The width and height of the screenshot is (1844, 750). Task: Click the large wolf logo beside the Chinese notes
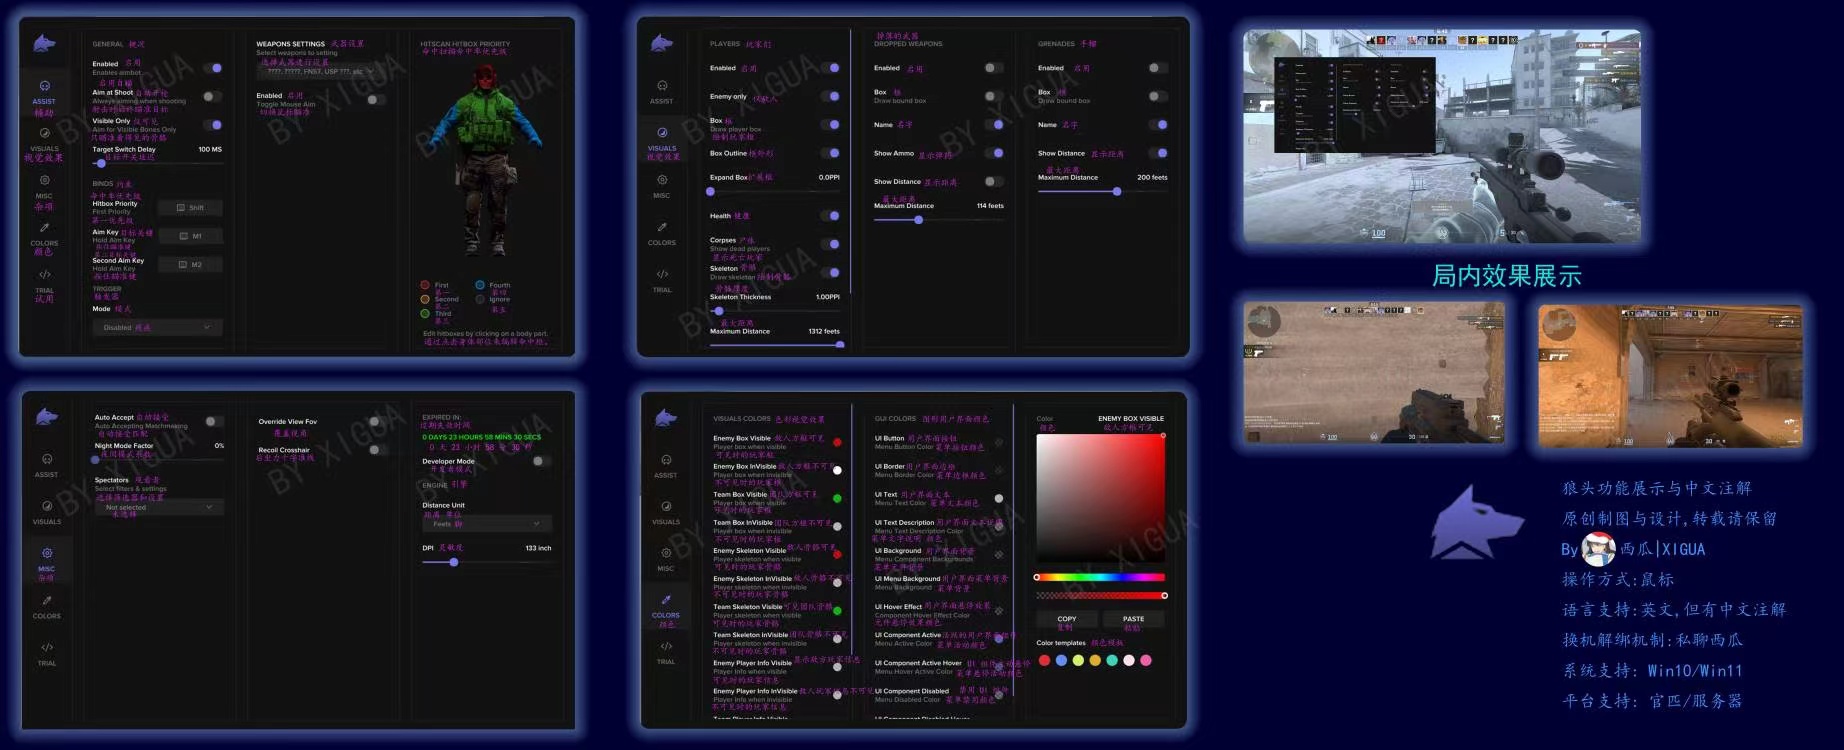(1473, 522)
